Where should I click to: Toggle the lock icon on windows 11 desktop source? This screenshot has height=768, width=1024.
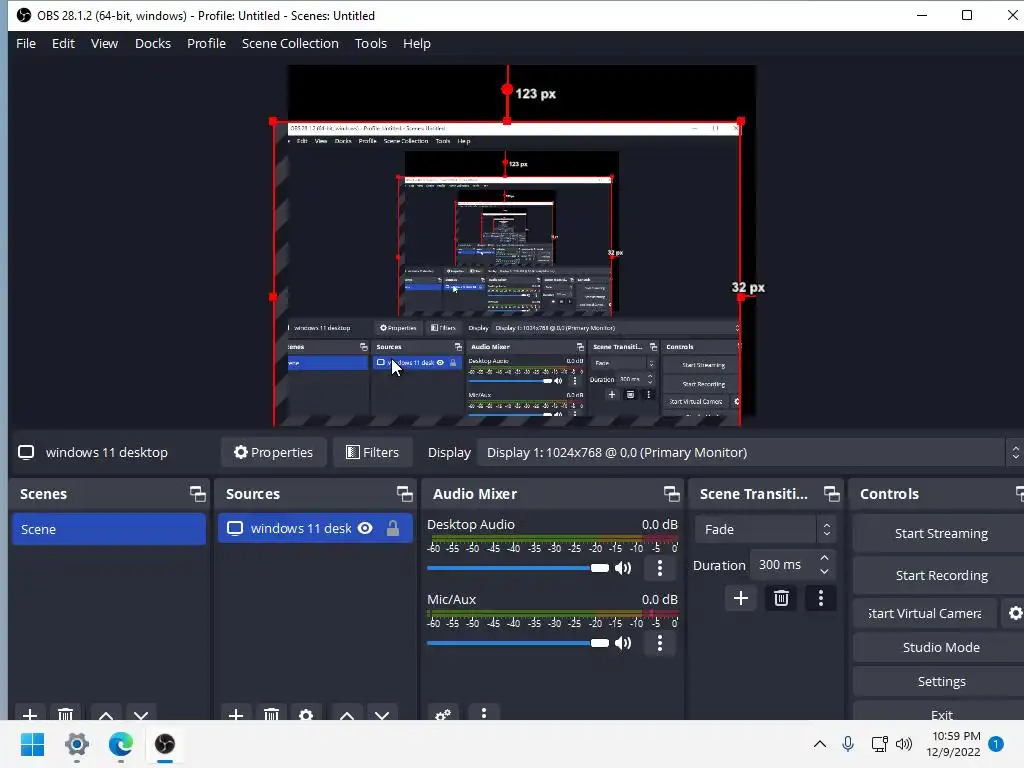point(392,528)
